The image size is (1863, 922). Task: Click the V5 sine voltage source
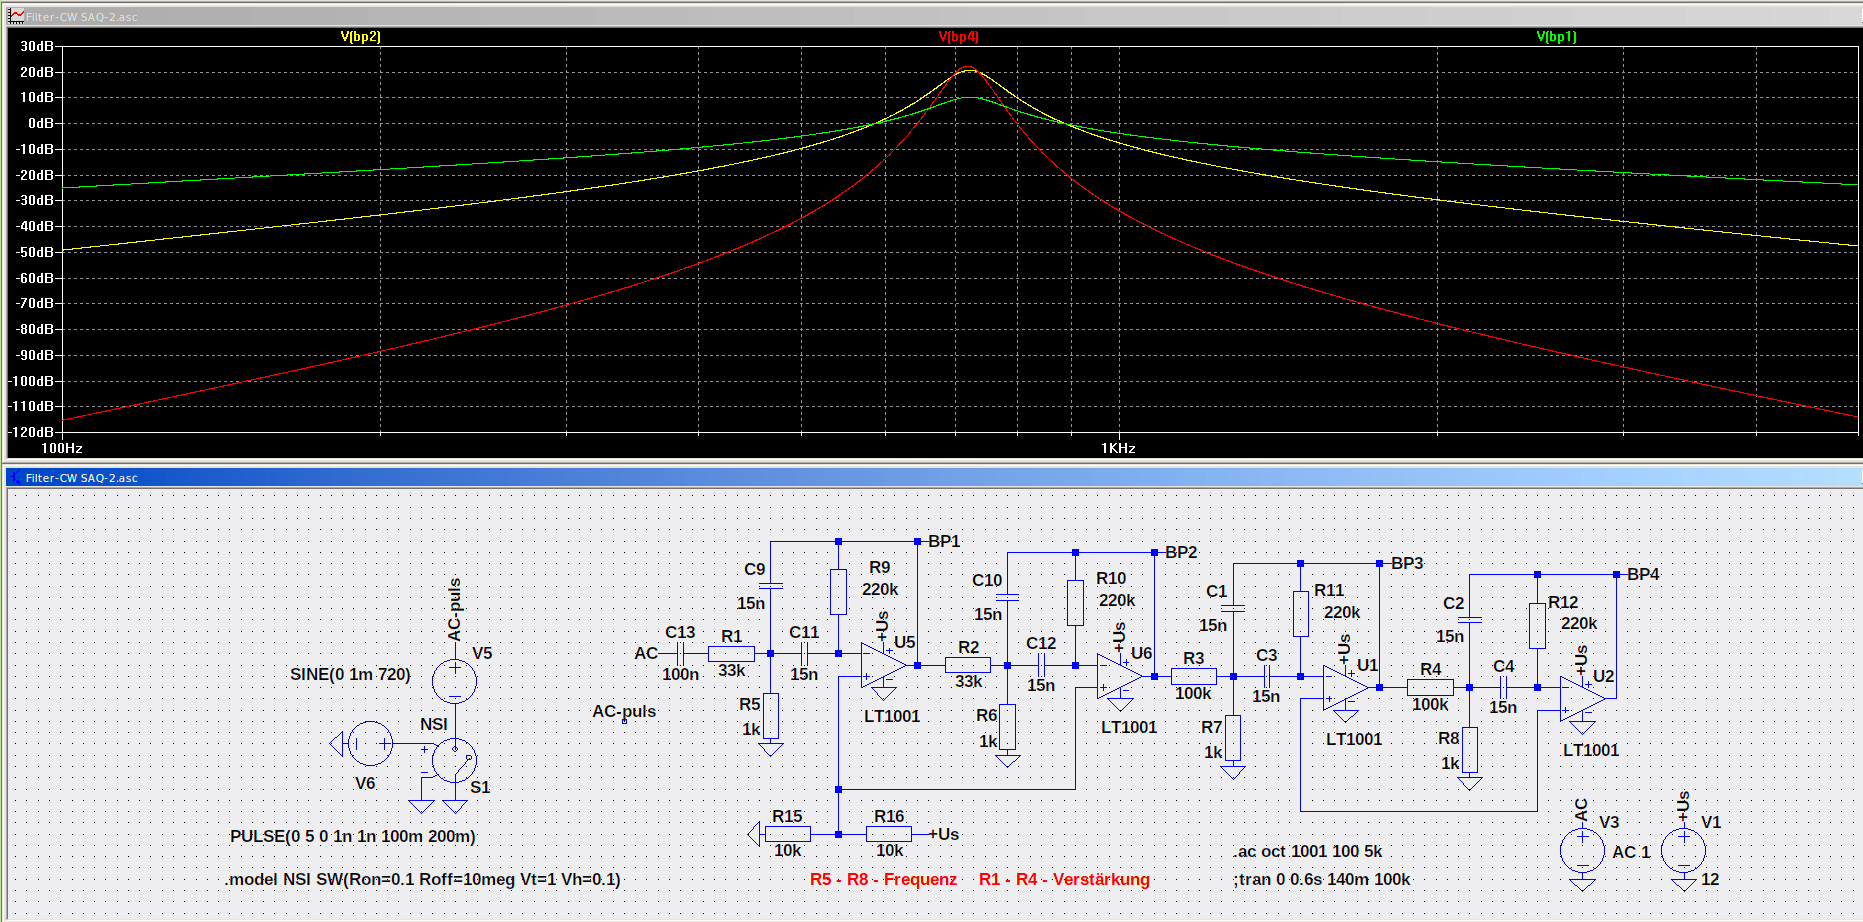click(x=454, y=681)
